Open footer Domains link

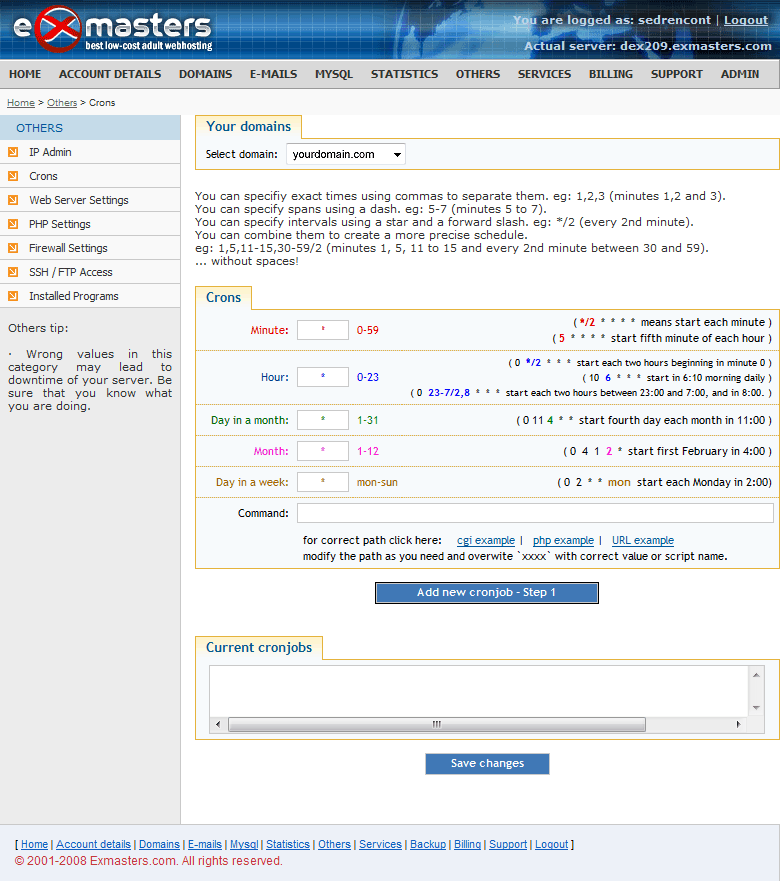(159, 844)
